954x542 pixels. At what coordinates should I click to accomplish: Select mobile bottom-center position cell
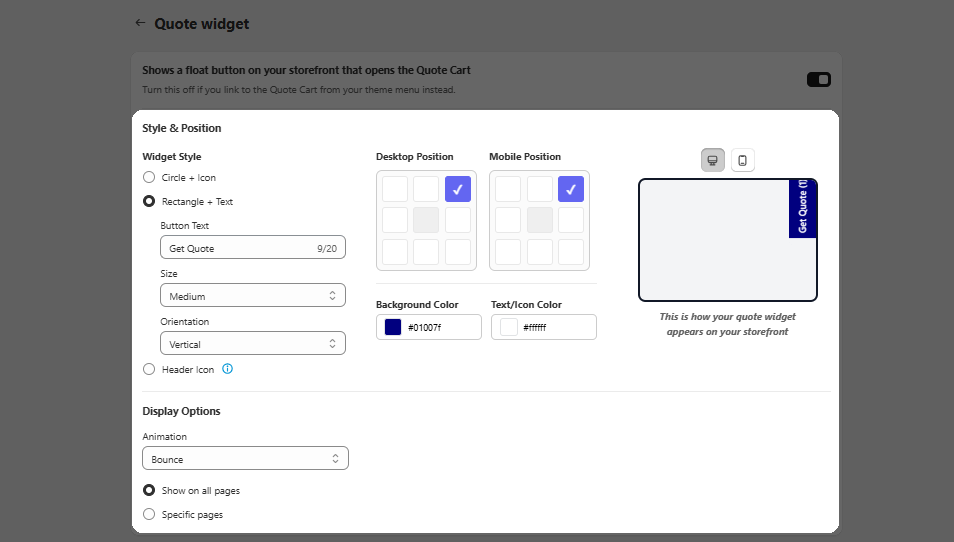point(540,252)
